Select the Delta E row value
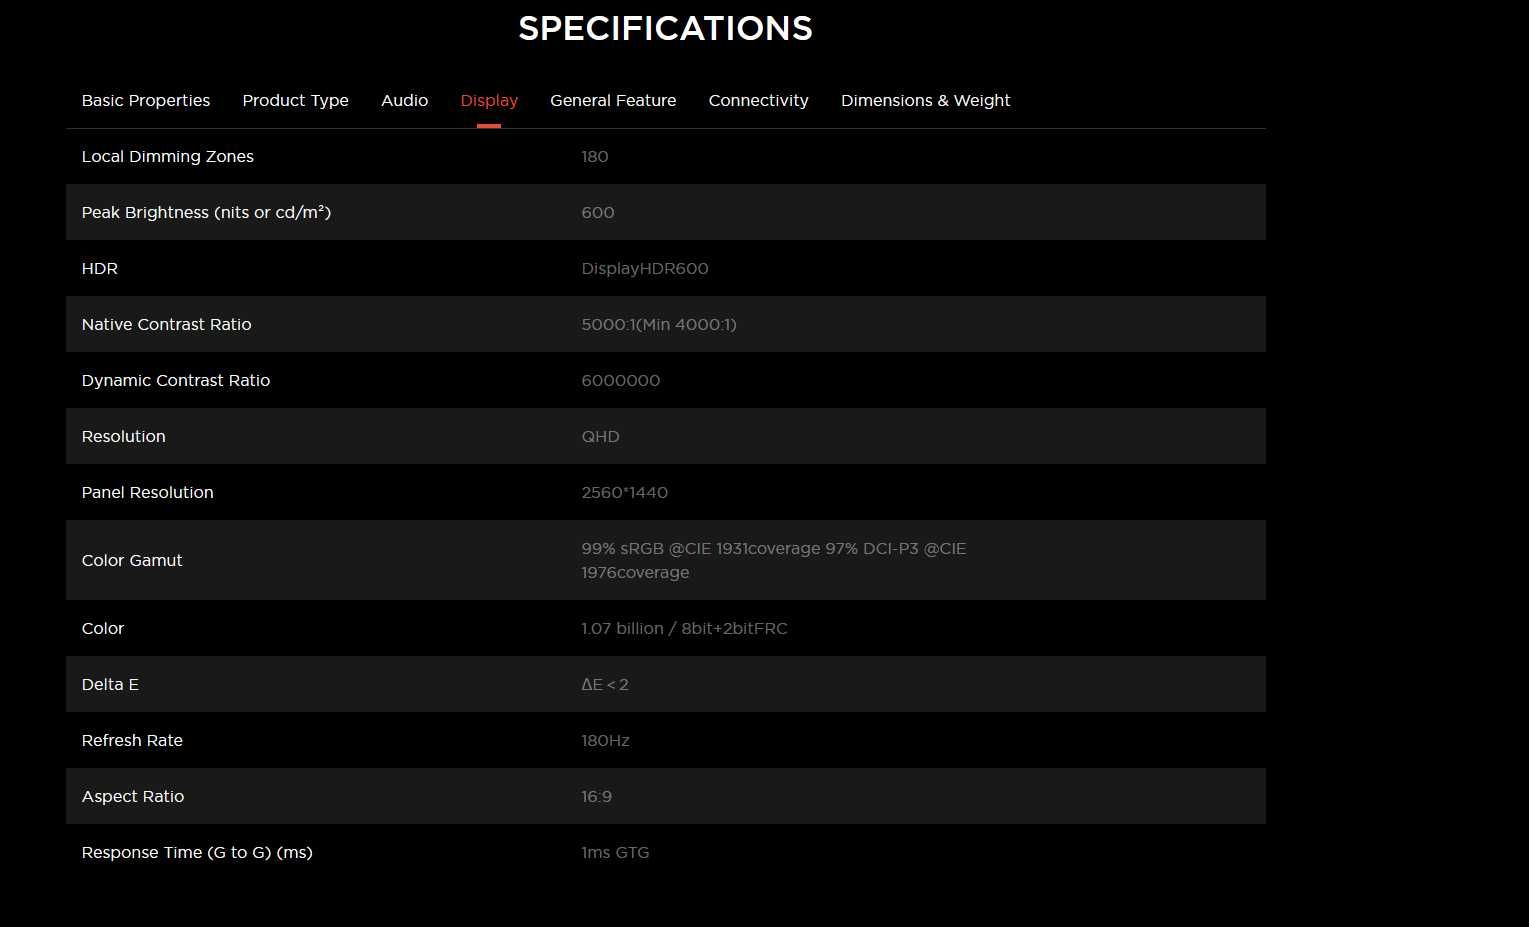Viewport: 1529px width, 927px height. [x=604, y=684]
